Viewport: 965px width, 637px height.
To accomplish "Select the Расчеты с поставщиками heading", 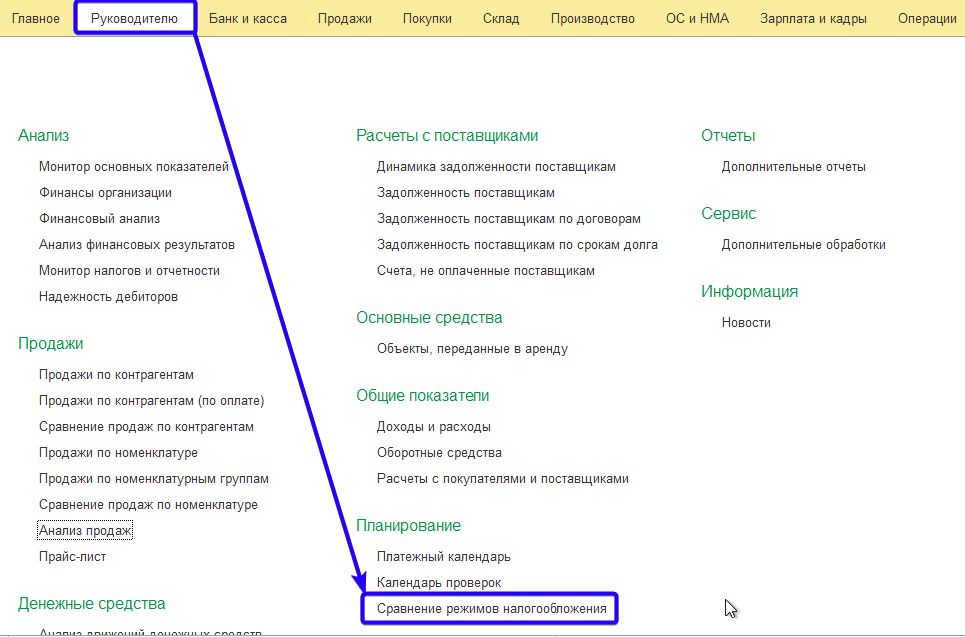I will (x=447, y=135).
